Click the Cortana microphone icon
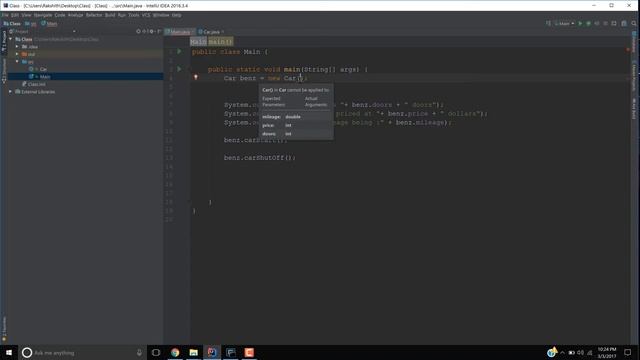 [139, 353]
